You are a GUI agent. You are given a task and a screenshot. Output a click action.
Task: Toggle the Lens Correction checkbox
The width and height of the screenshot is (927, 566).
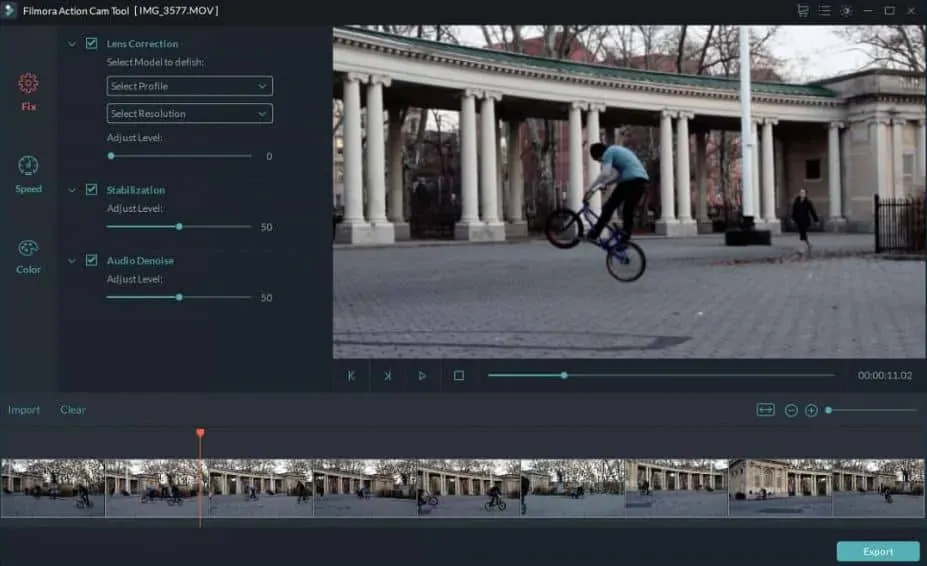click(x=92, y=44)
